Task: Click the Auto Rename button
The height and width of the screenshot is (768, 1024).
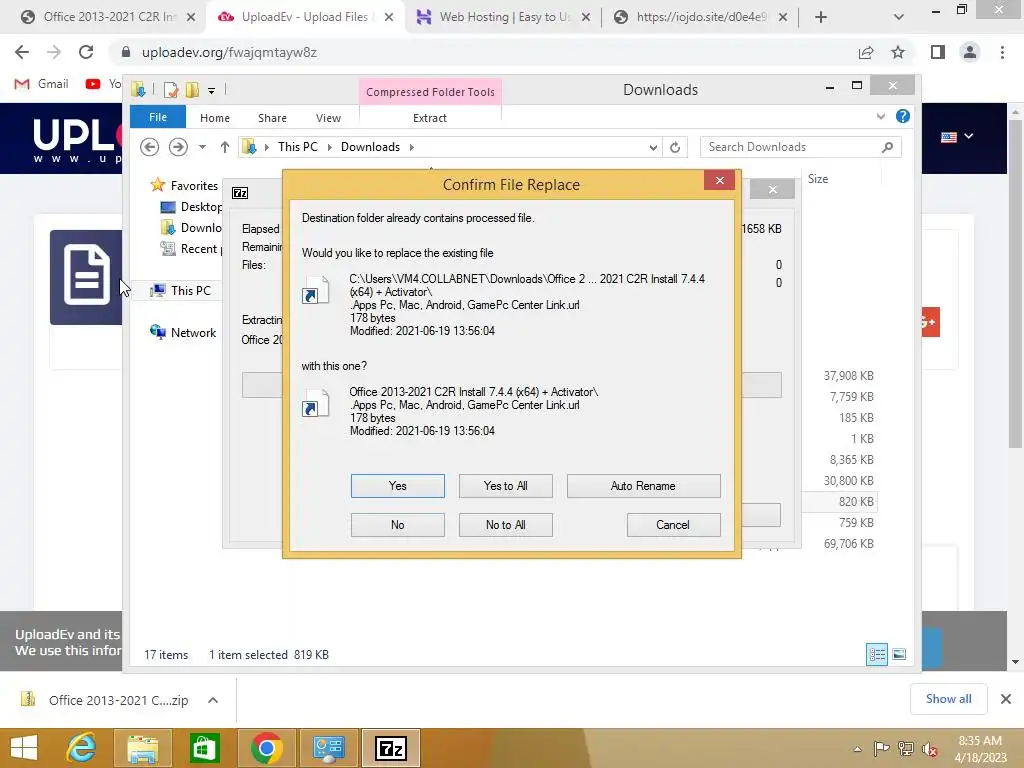Action: [x=643, y=486]
